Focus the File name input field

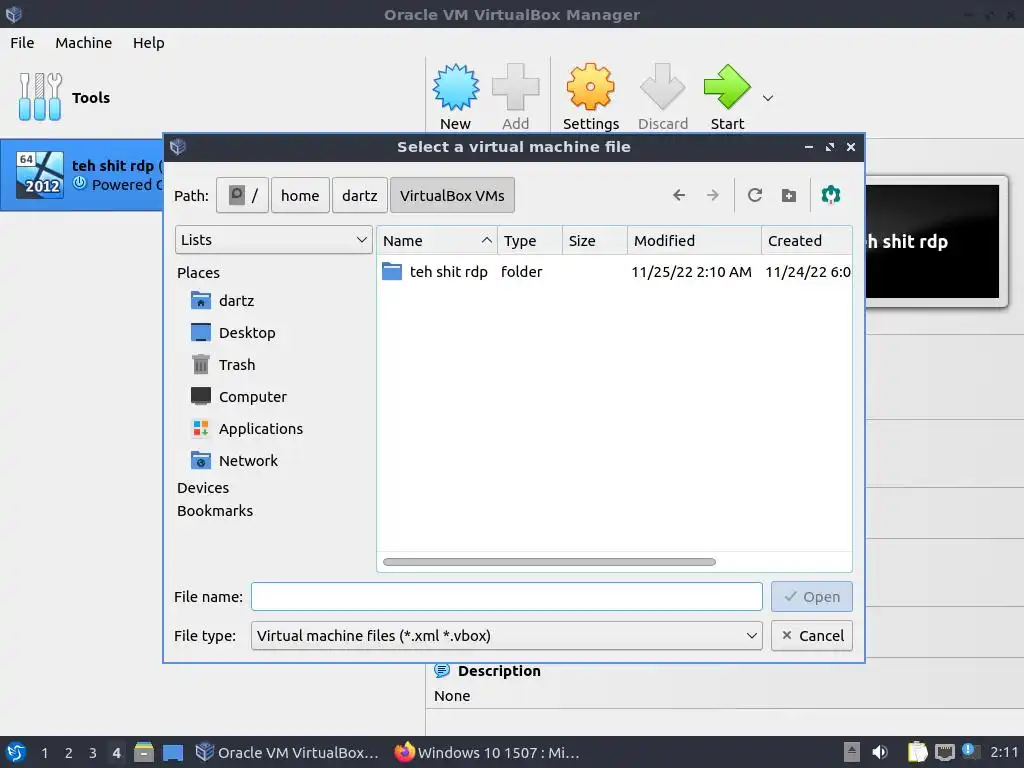[507, 597]
